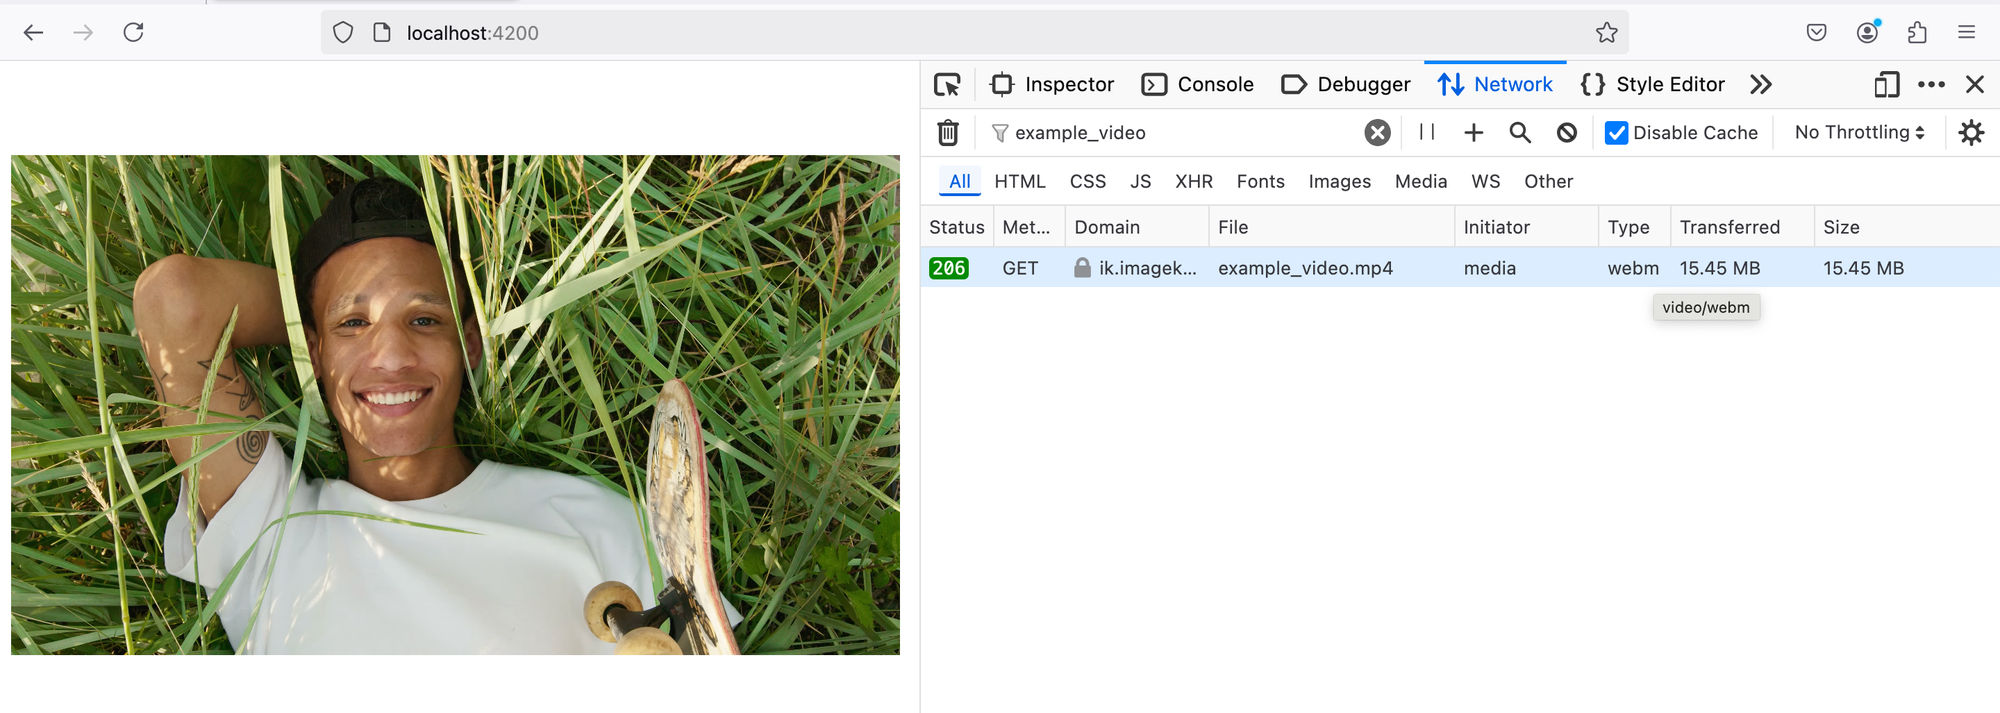Click the webm type cell
2000x713 pixels.
point(1633,268)
